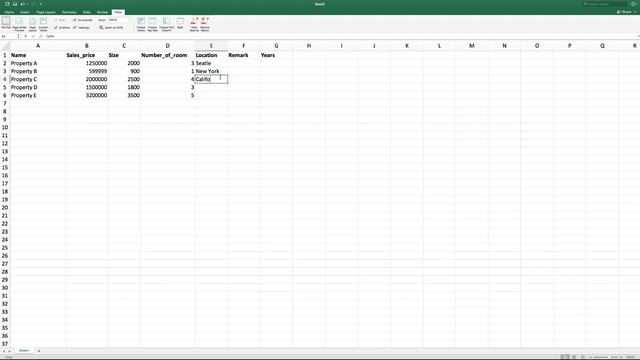Confirm the formula bar entry (checkmark)
640x360 pixels.
point(33,36)
